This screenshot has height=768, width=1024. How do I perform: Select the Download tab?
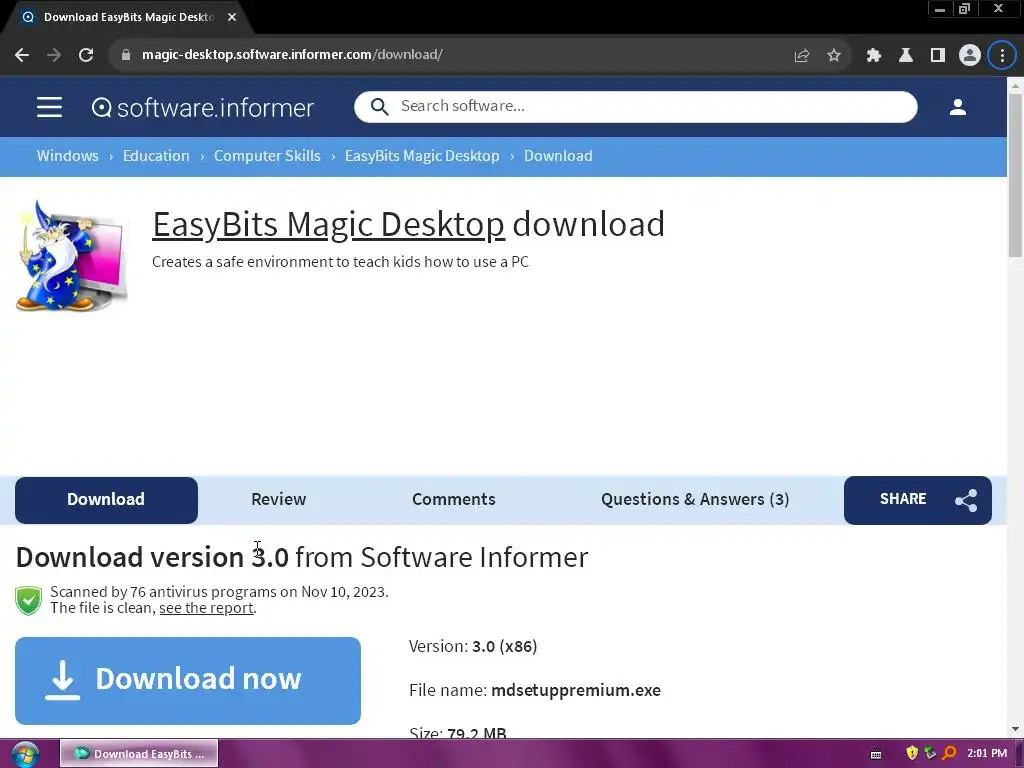pos(106,500)
